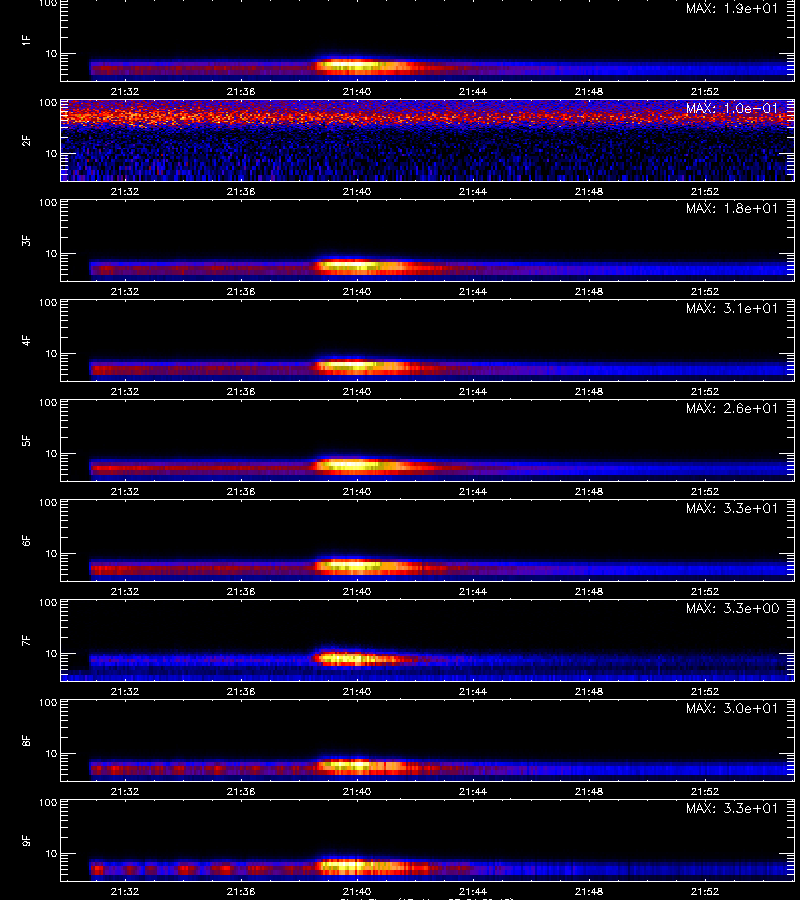Click the 21:44 tick label under panel 5F

point(473,491)
